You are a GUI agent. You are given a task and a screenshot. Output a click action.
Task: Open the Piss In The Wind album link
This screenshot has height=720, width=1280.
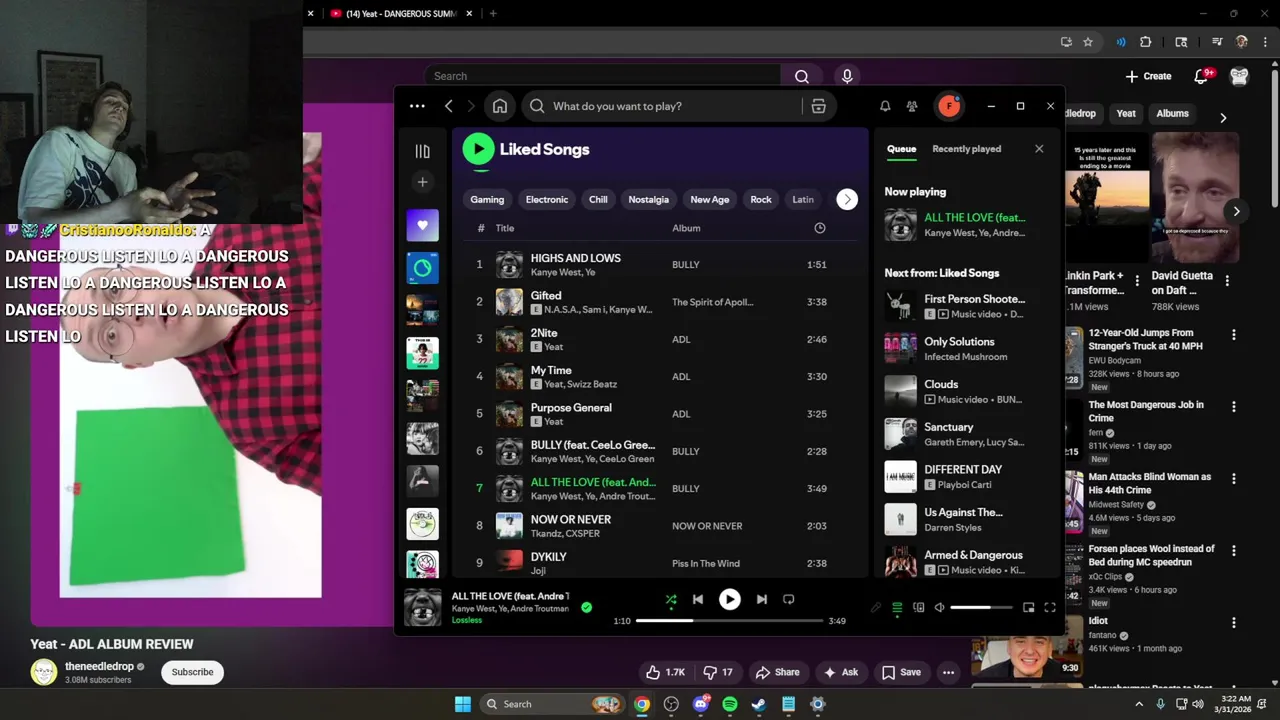coord(706,564)
